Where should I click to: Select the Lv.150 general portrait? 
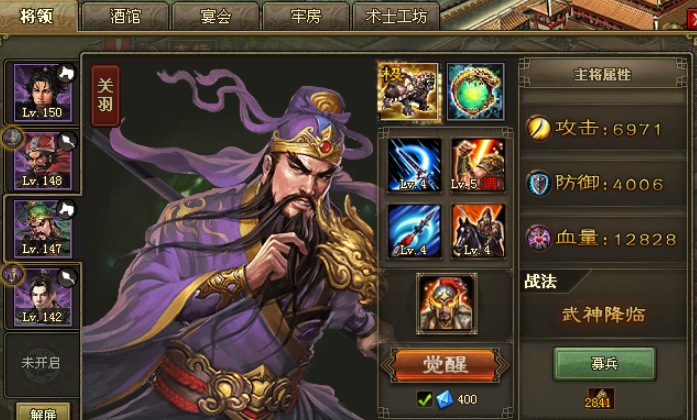pos(43,92)
